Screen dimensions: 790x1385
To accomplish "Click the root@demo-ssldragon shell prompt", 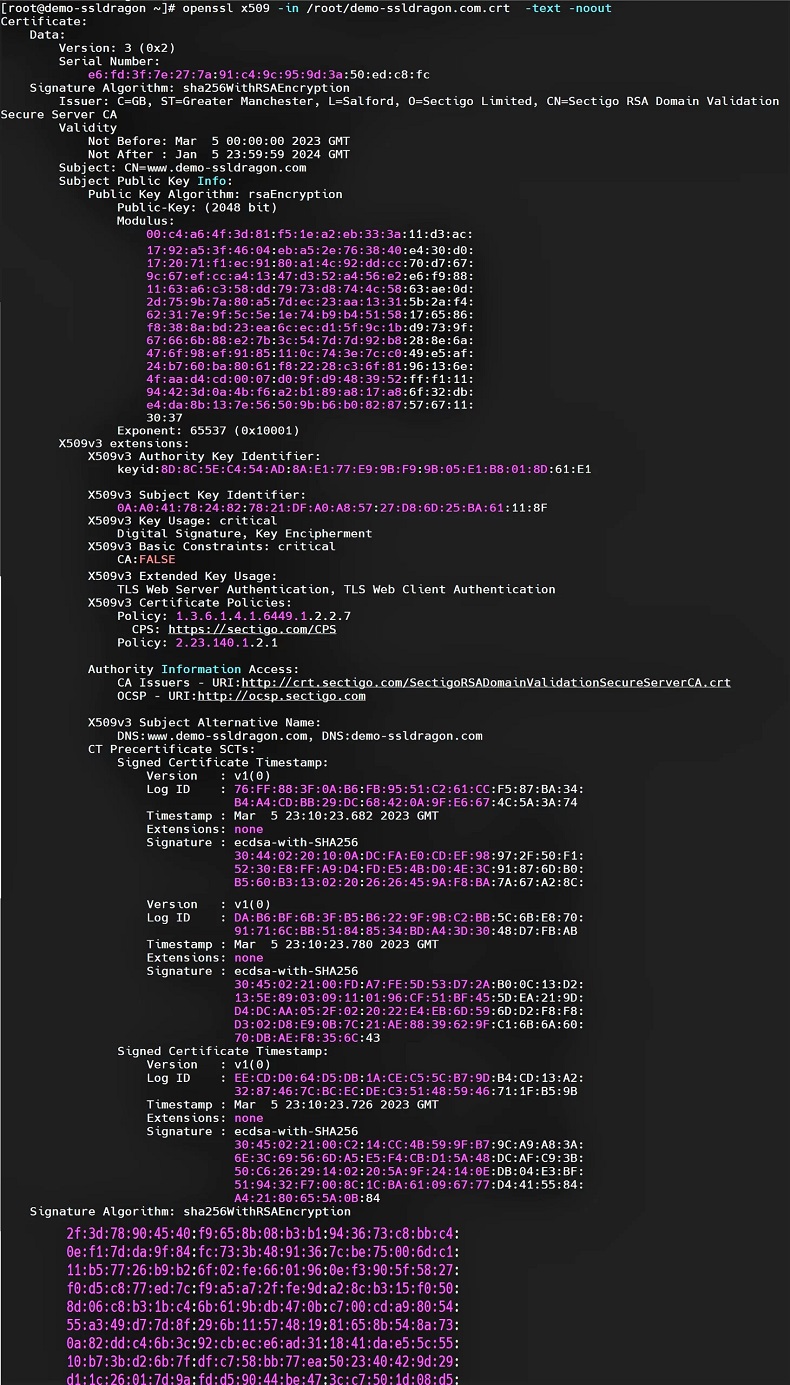I will tap(90, 8).
